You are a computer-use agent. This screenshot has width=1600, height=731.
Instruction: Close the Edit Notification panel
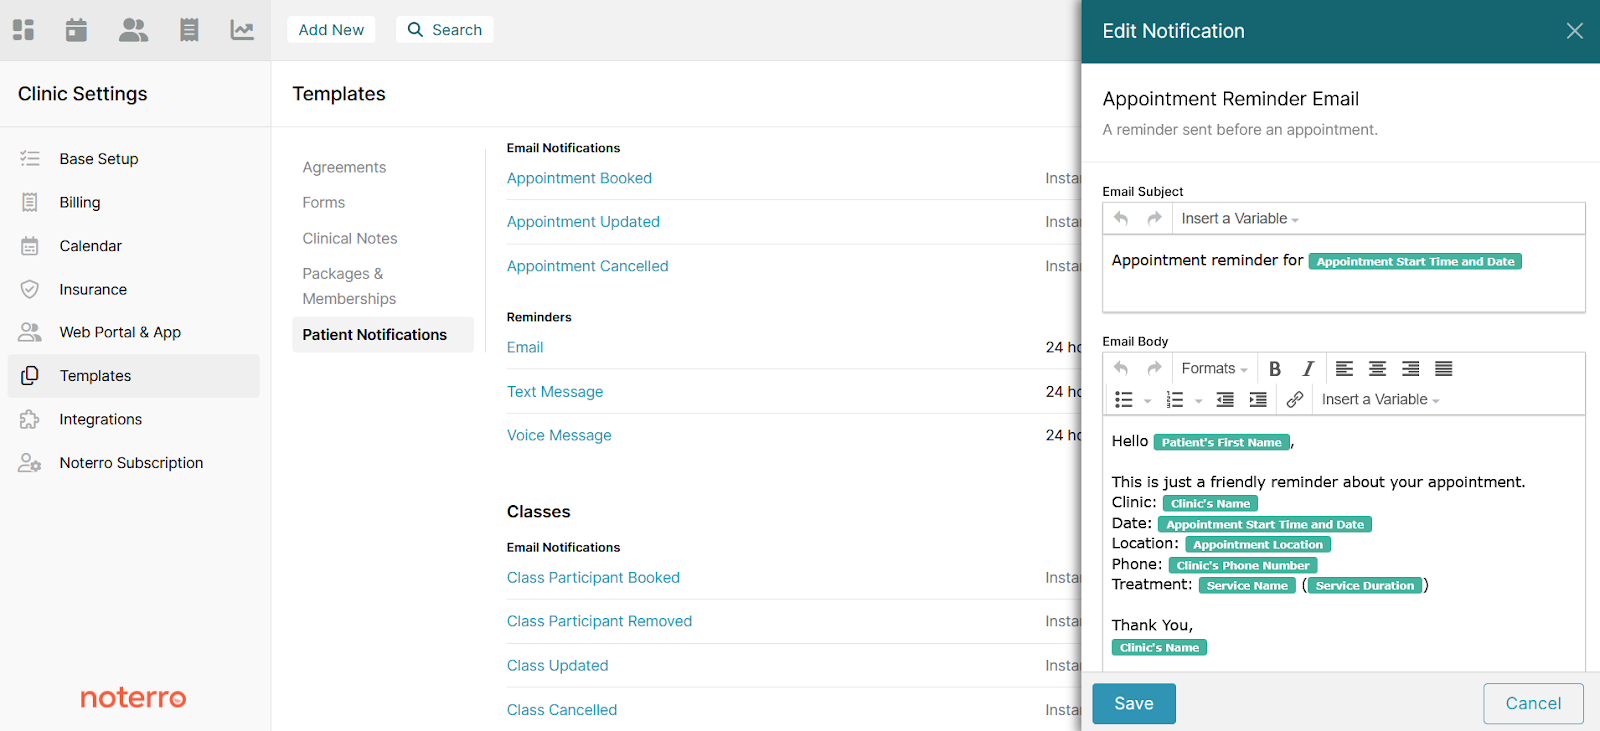(x=1574, y=31)
